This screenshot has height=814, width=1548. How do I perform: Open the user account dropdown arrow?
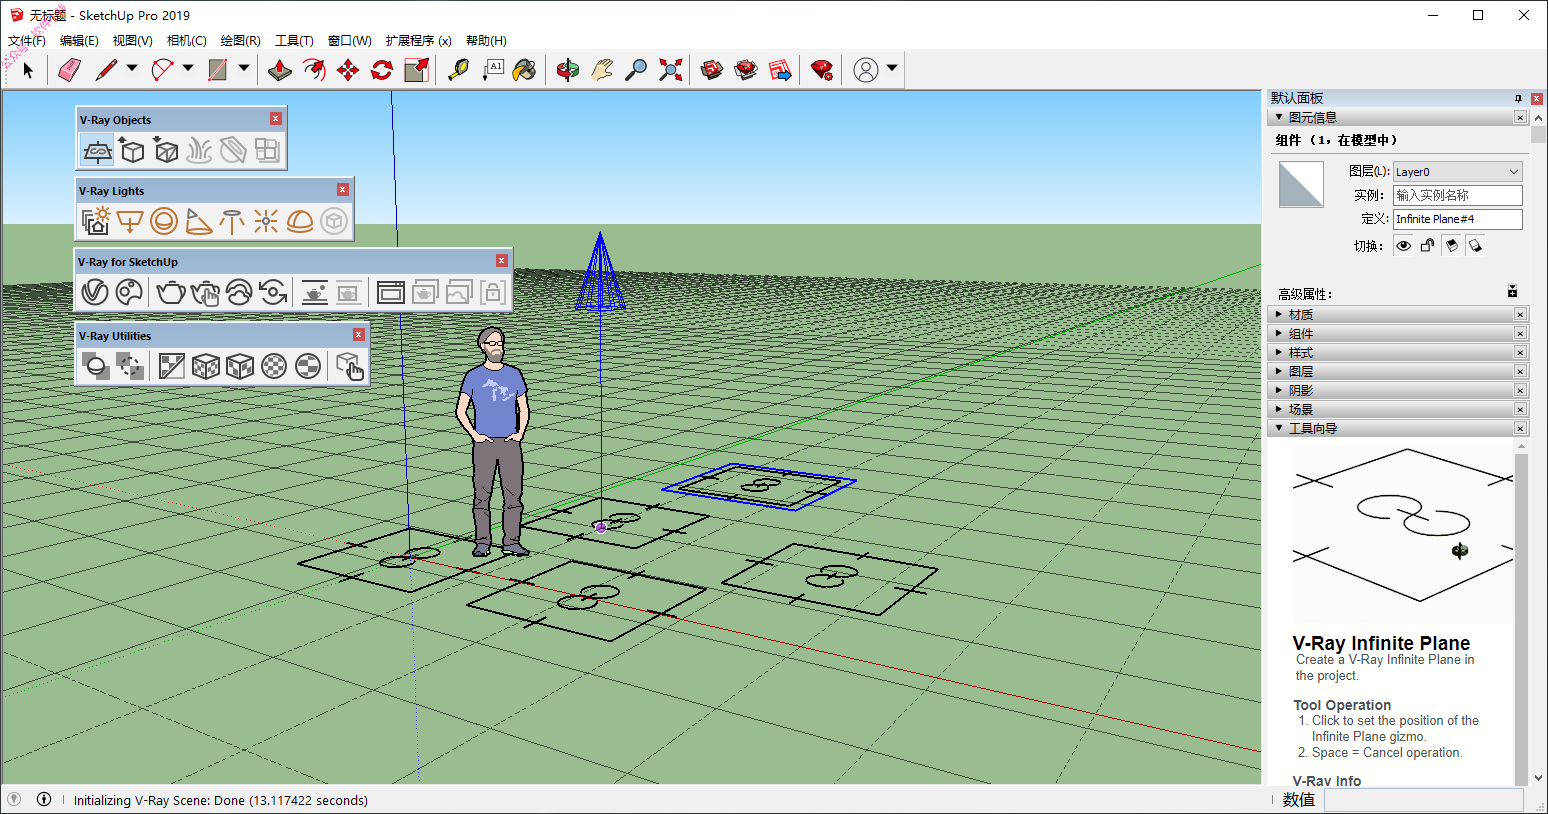tap(892, 69)
